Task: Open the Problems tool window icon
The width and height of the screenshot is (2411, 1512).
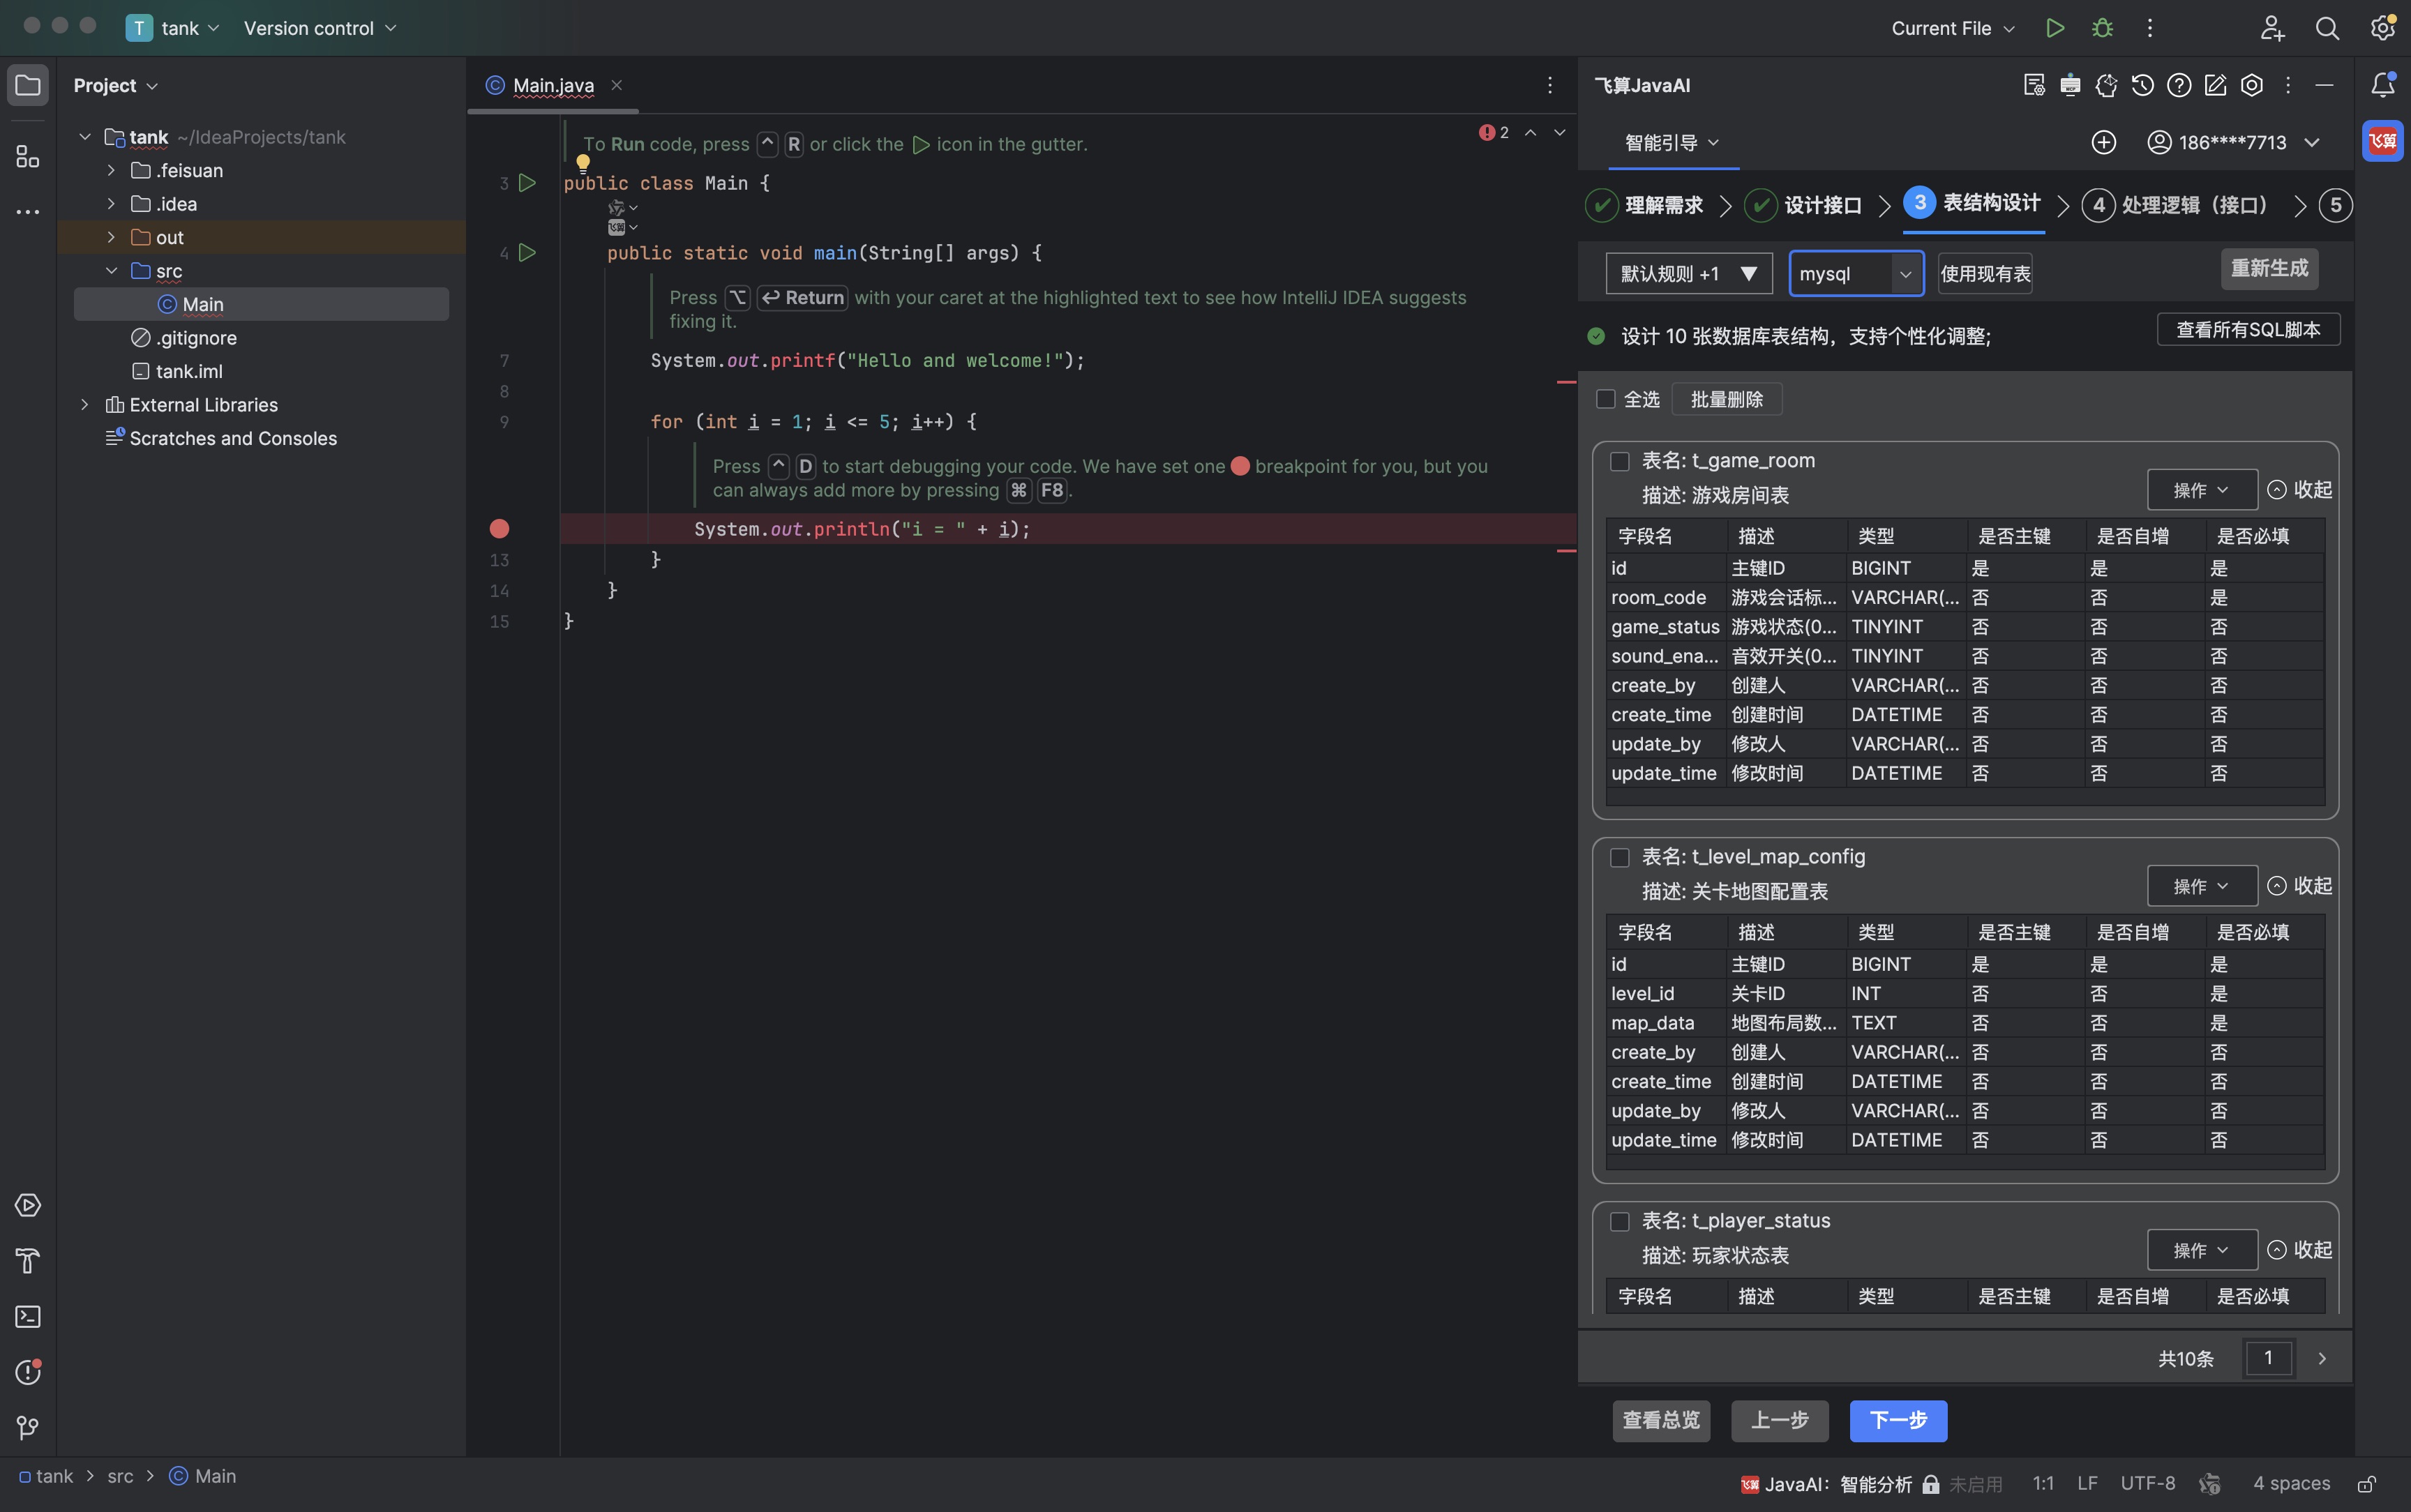Action: tap(28, 1372)
